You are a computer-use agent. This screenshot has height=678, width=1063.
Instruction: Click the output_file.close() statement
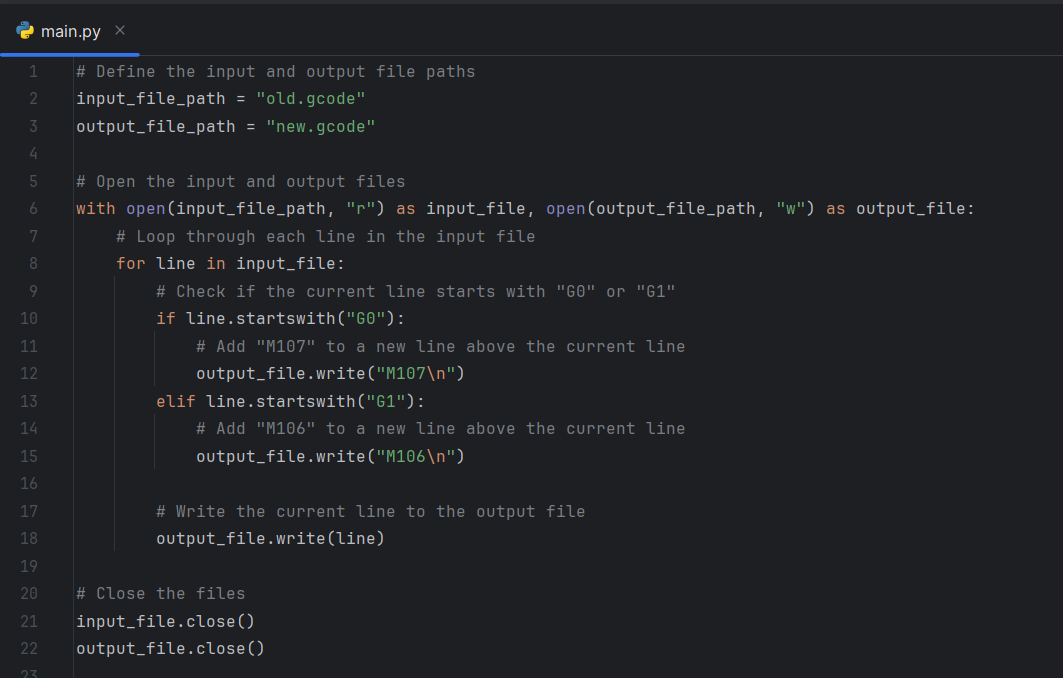[170, 648]
